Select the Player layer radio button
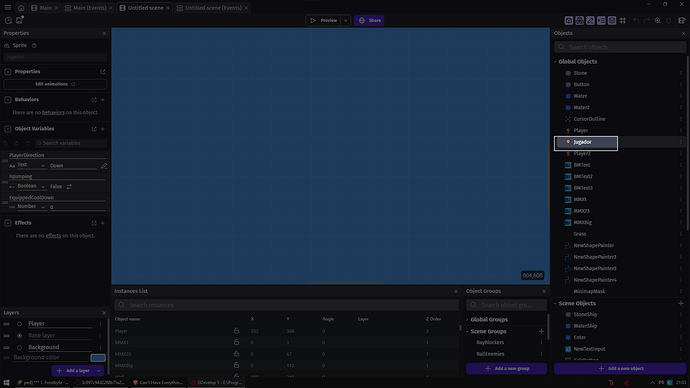 pyautogui.click(x=19, y=324)
